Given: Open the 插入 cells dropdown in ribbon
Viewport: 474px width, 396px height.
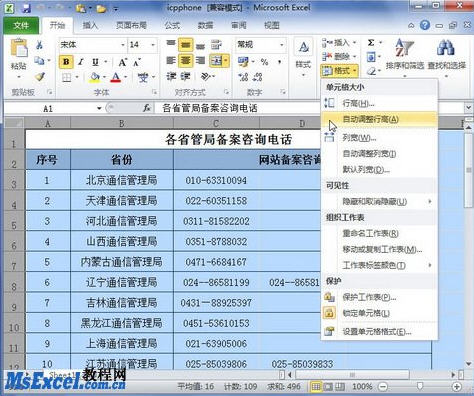Looking at the screenshot, I should tap(339, 43).
